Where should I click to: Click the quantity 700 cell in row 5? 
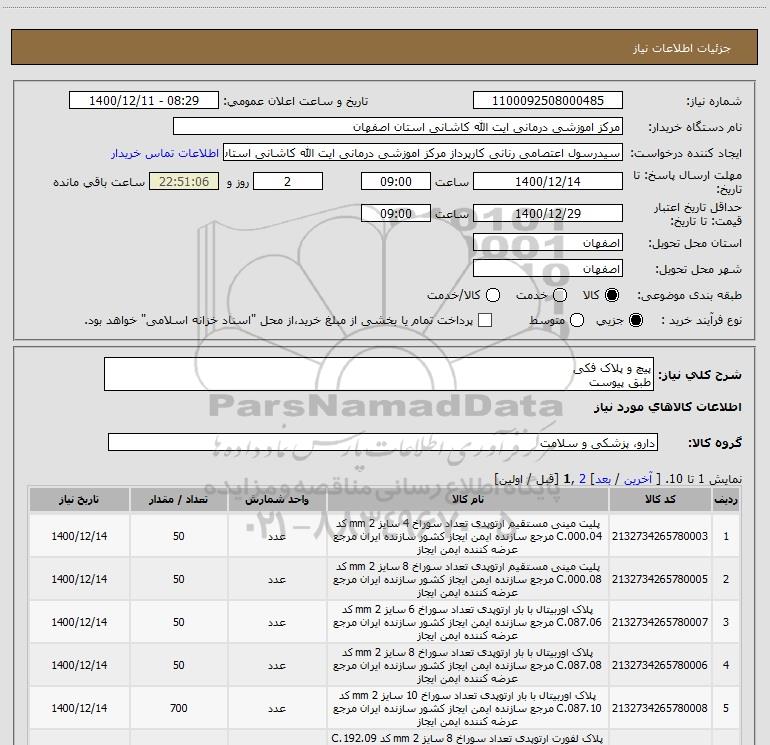pyautogui.click(x=179, y=708)
